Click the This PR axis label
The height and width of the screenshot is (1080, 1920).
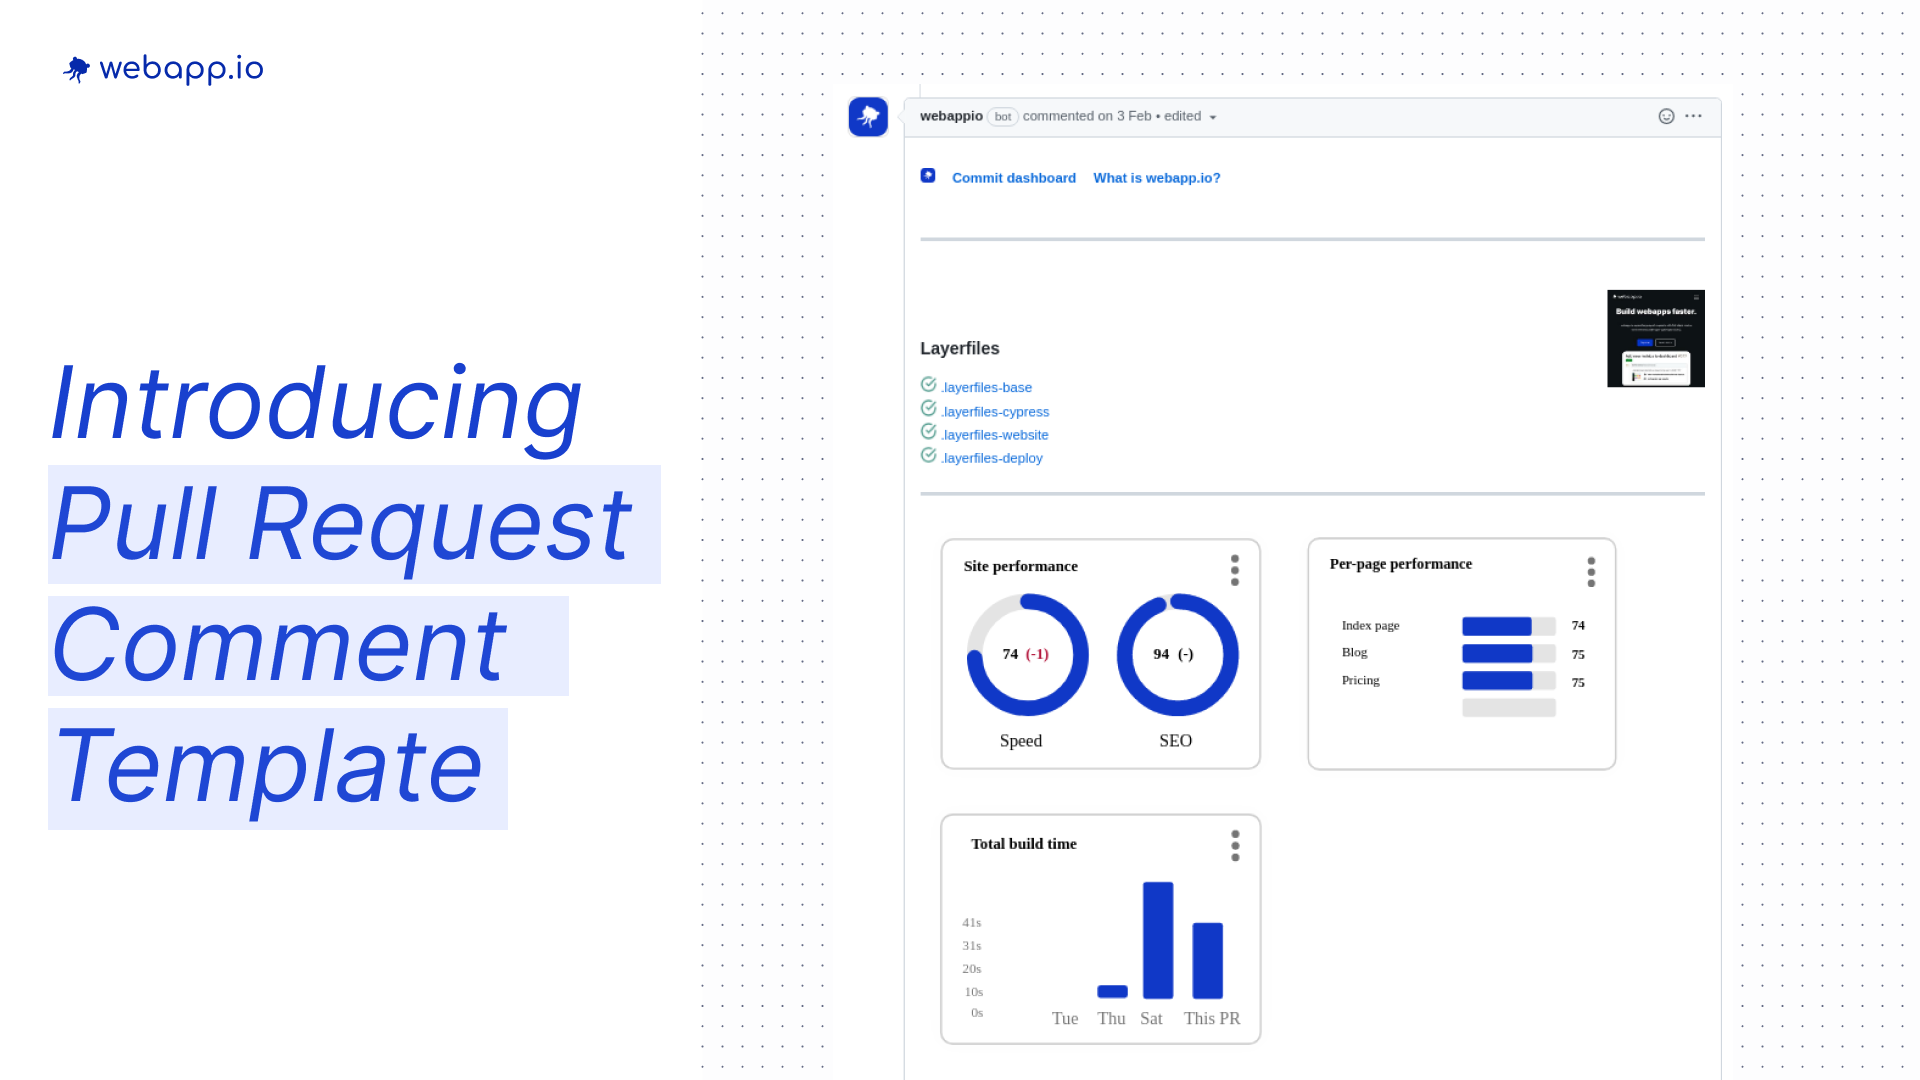[x=1212, y=1018]
